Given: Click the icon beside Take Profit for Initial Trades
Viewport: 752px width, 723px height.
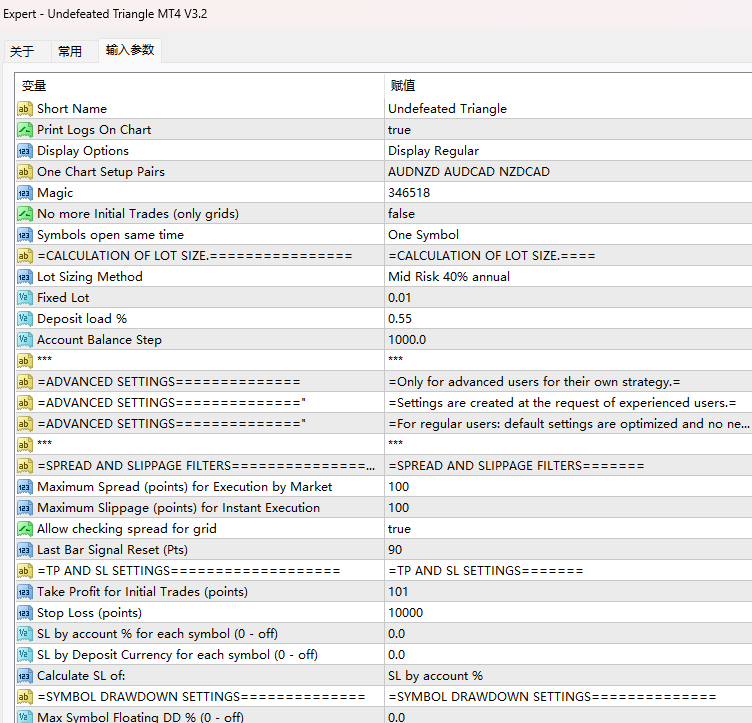Looking at the screenshot, I should click(x=25, y=592).
